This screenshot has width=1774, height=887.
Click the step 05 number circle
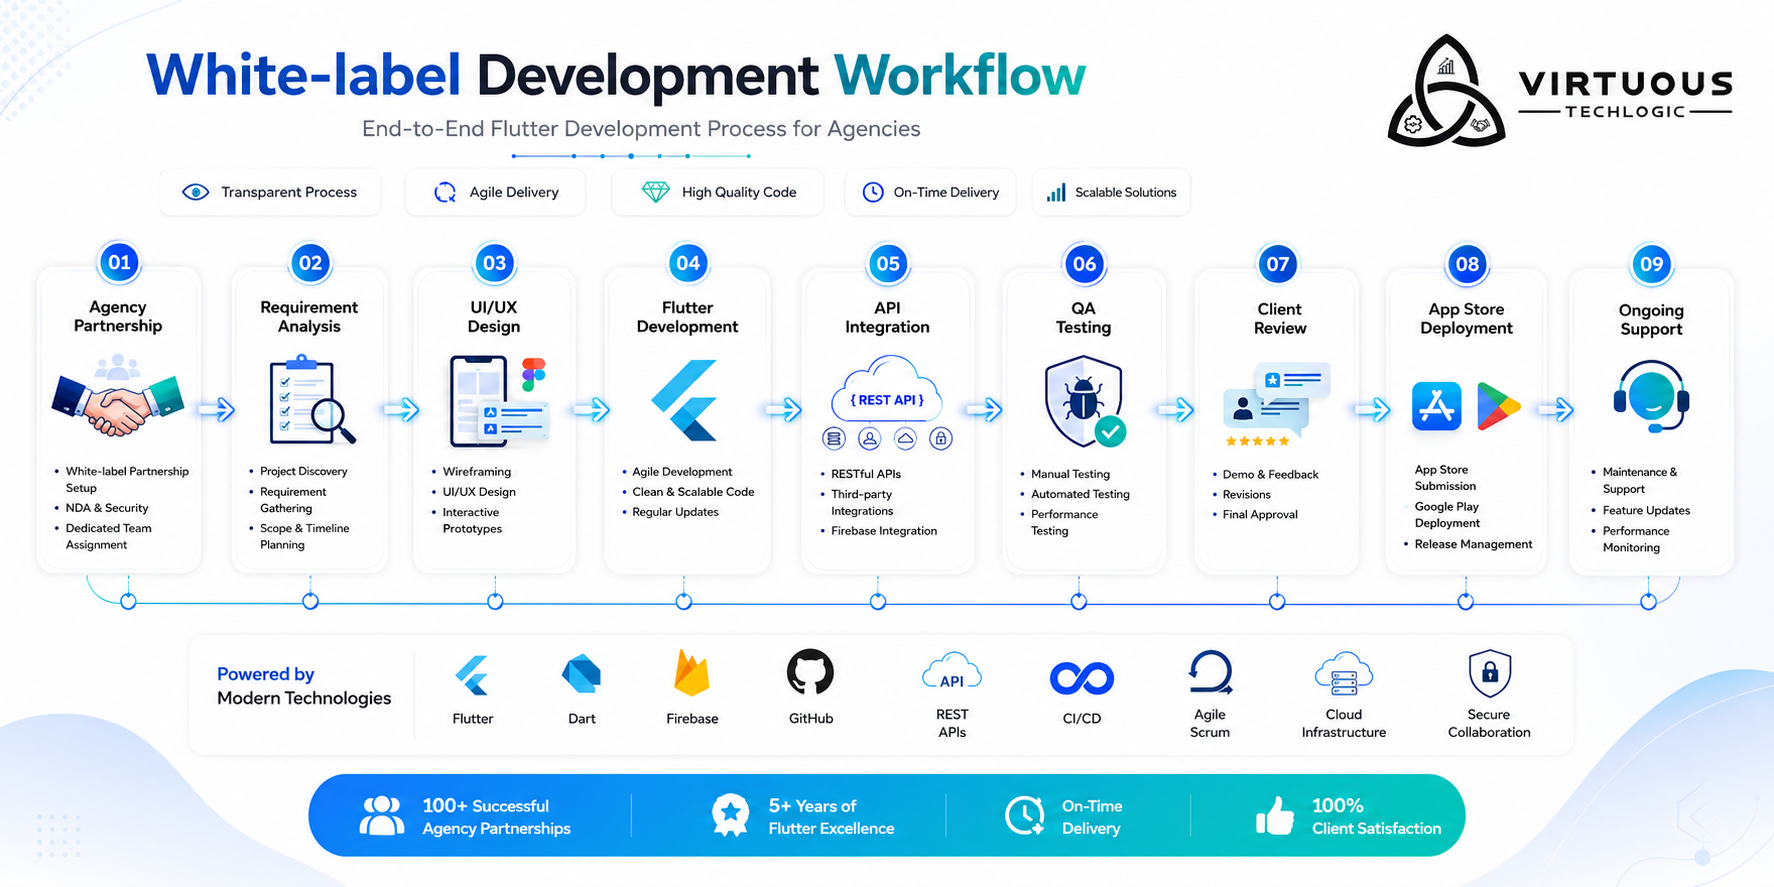[x=888, y=263]
